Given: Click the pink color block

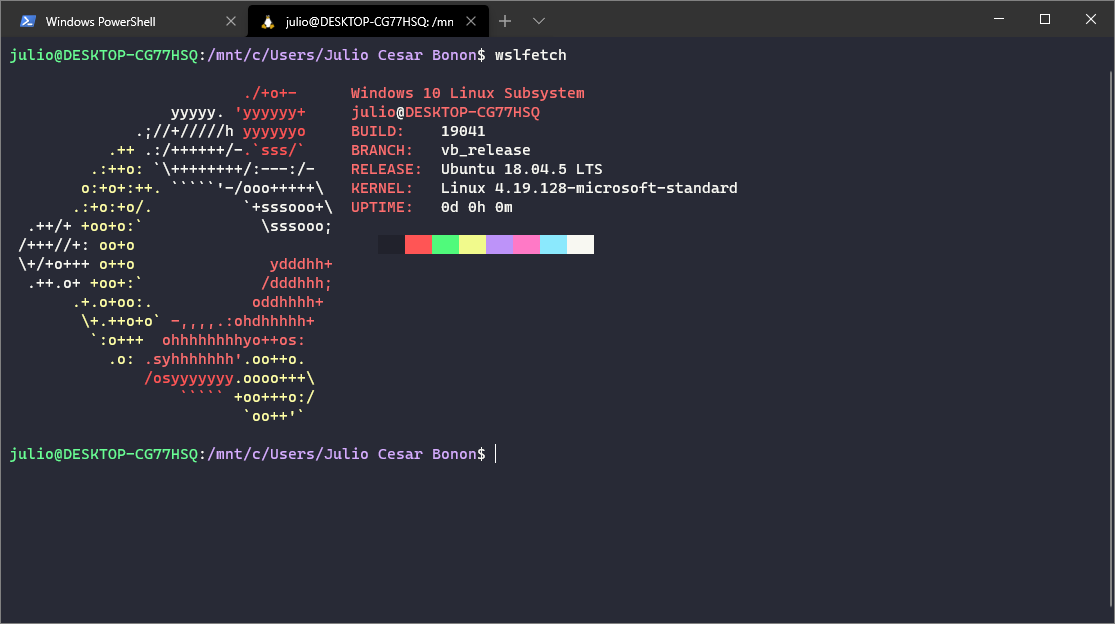Looking at the screenshot, I should (527, 244).
